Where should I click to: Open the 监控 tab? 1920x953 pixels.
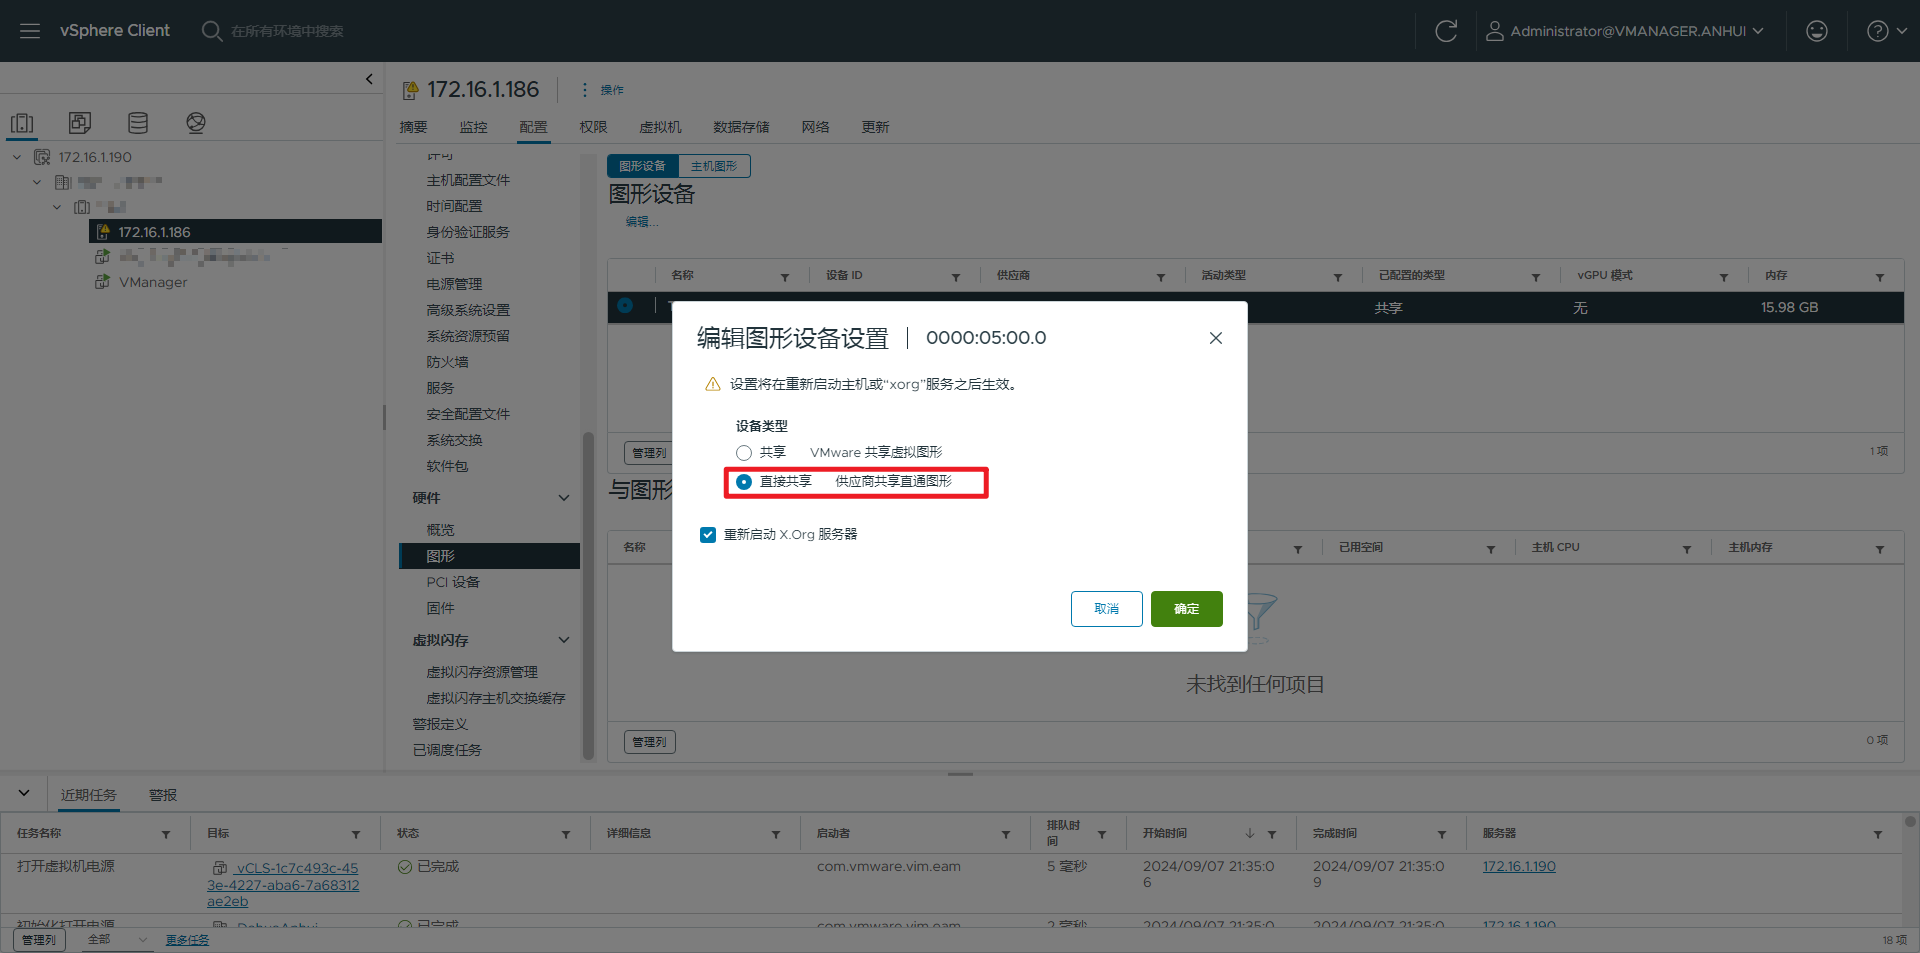(473, 127)
